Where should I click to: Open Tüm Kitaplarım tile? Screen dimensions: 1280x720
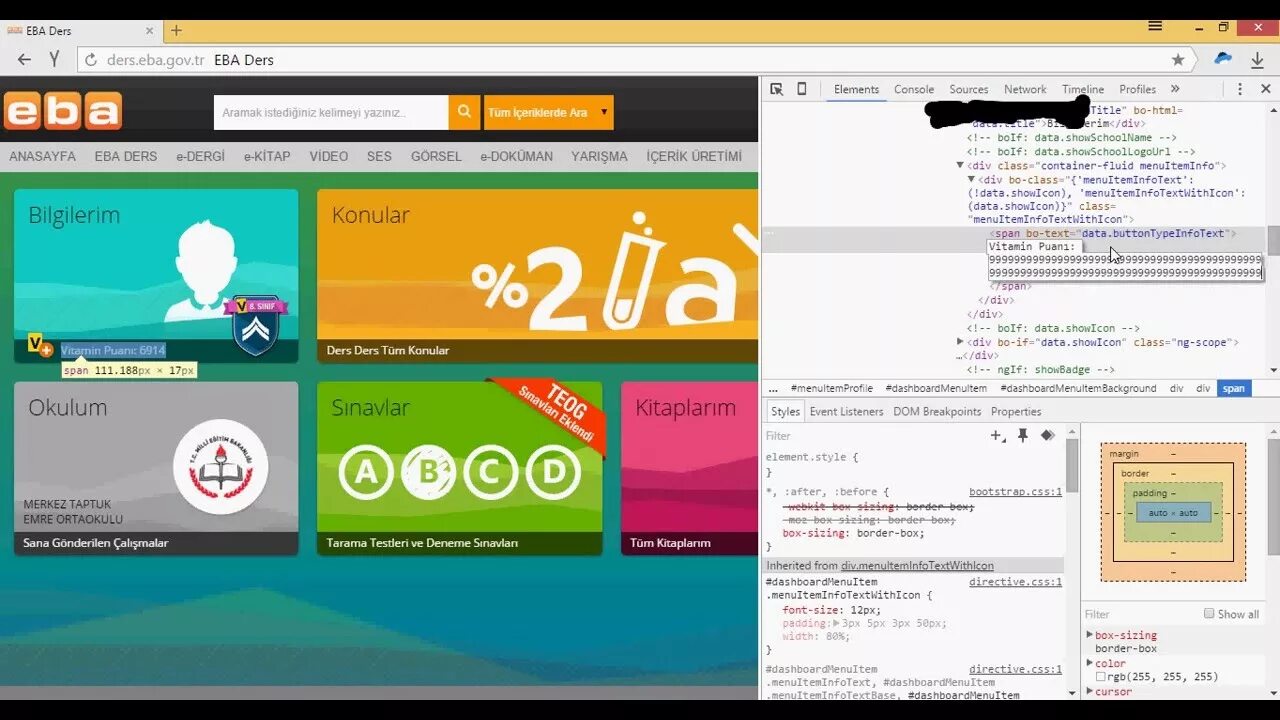coord(689,468)
